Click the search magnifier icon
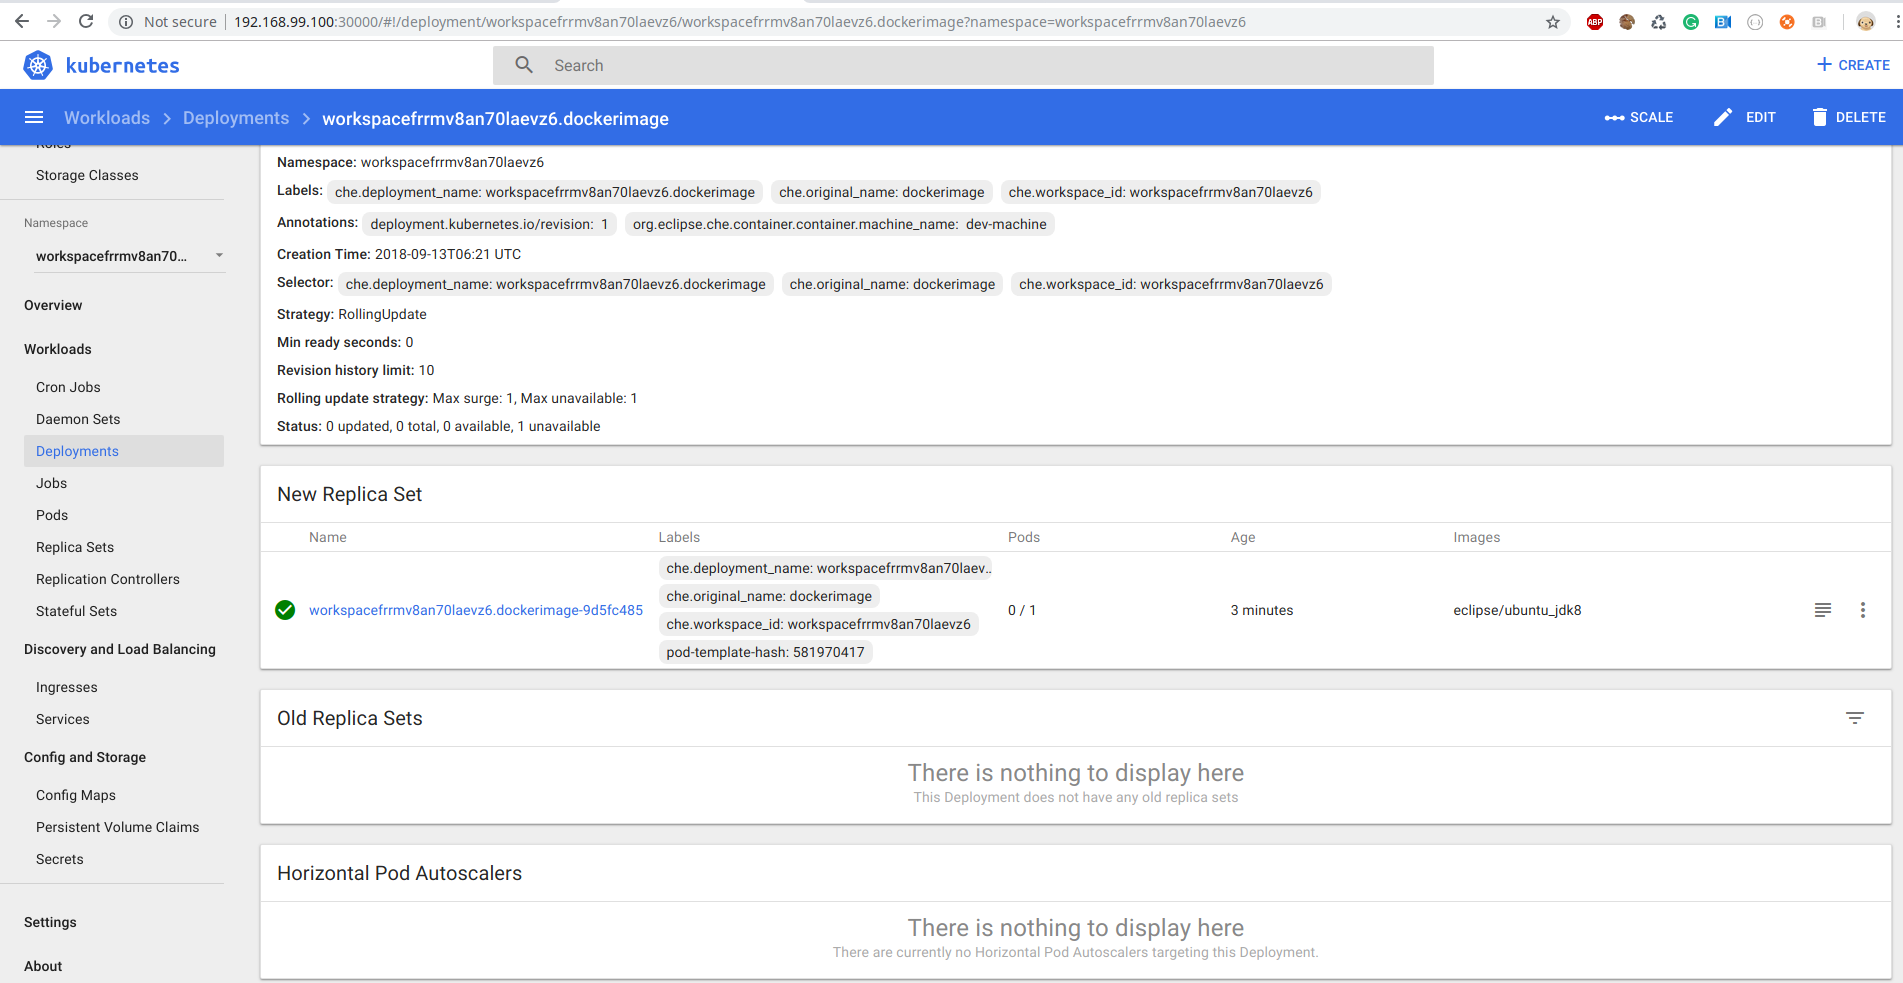Viewport: 1903px width, 983px height. (x=524, y=65)
